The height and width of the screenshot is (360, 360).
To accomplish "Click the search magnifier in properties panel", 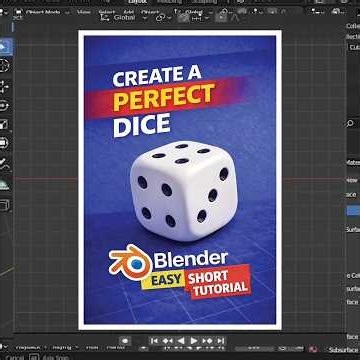I will 350,124.
